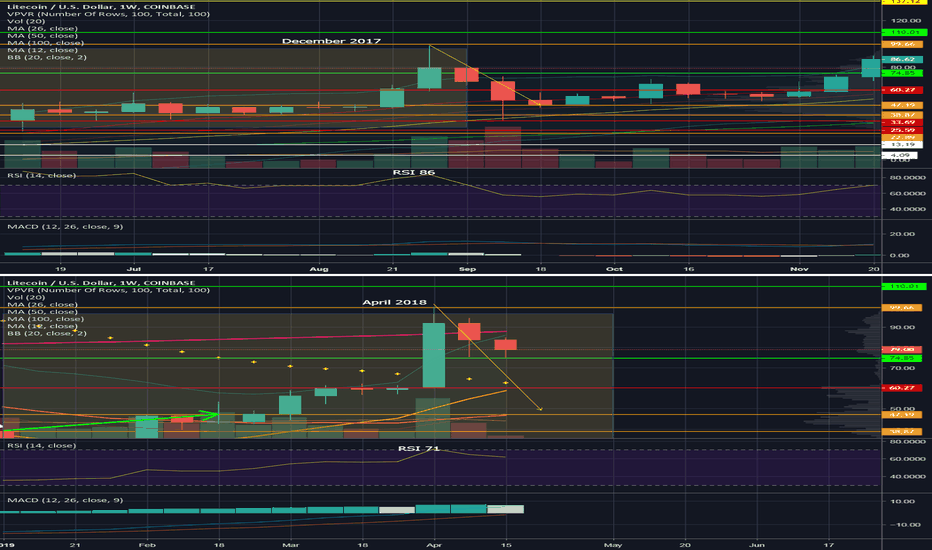932x550 pixels.
Task: Click the 'Sep' date on time axis
Action: 467,269
